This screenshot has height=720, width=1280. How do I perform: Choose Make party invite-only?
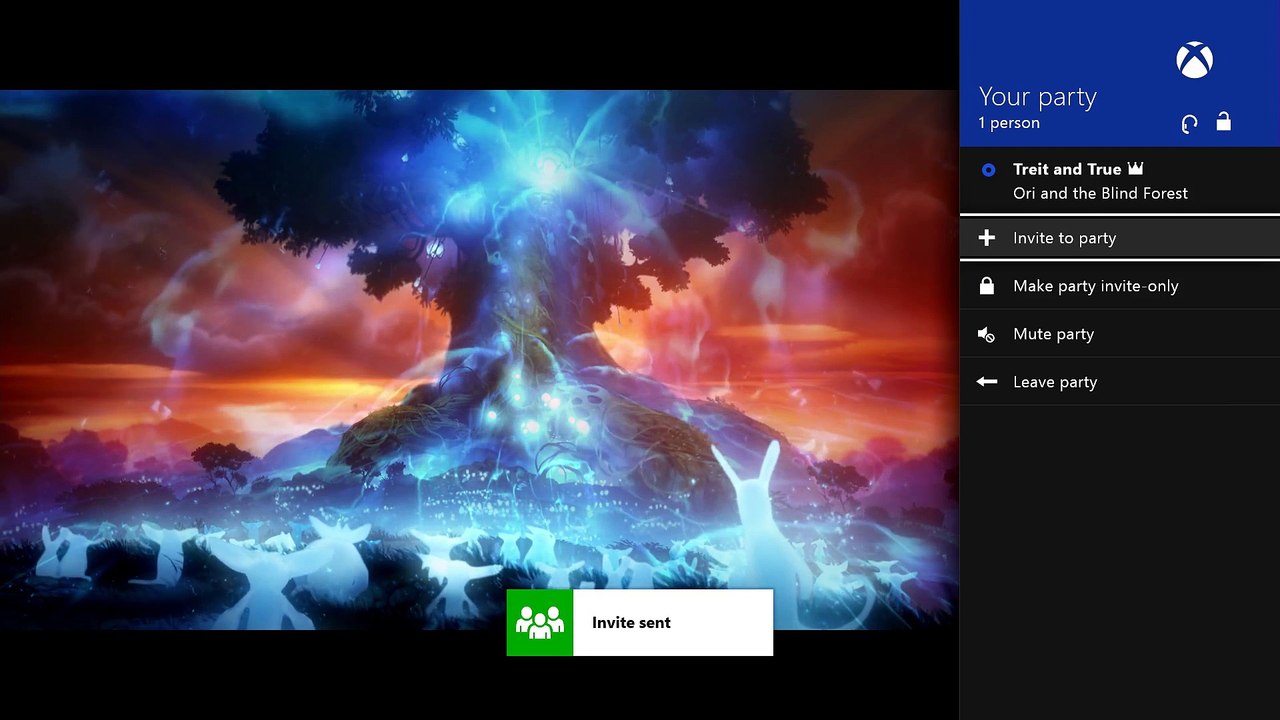click(1120, 286)
